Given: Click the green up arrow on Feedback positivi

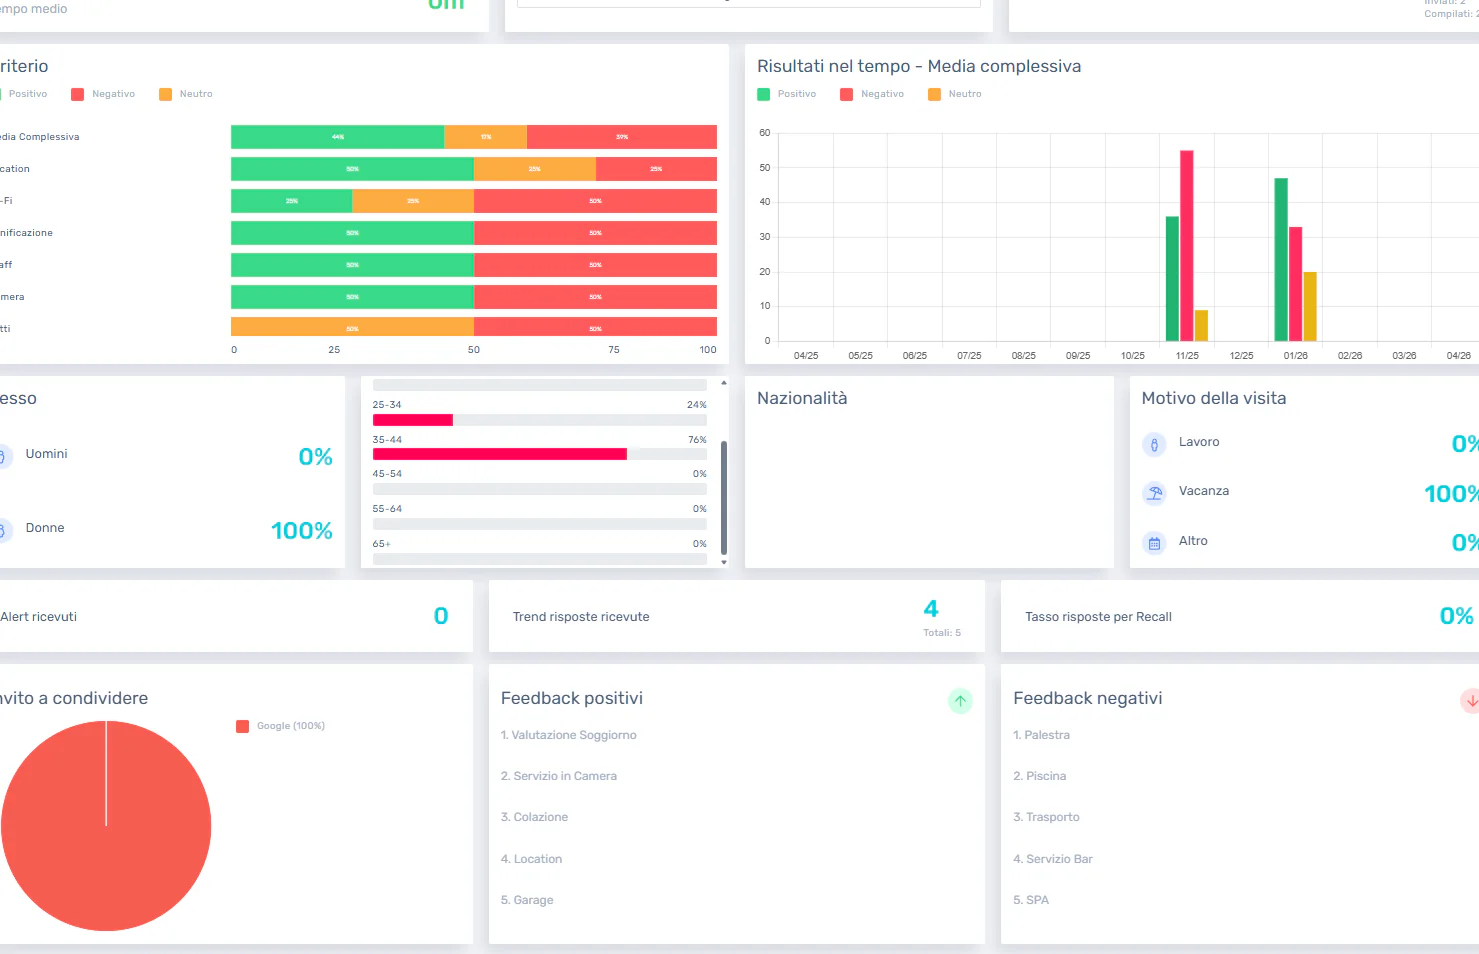Looking at the screenshot, I should (960, 701).
